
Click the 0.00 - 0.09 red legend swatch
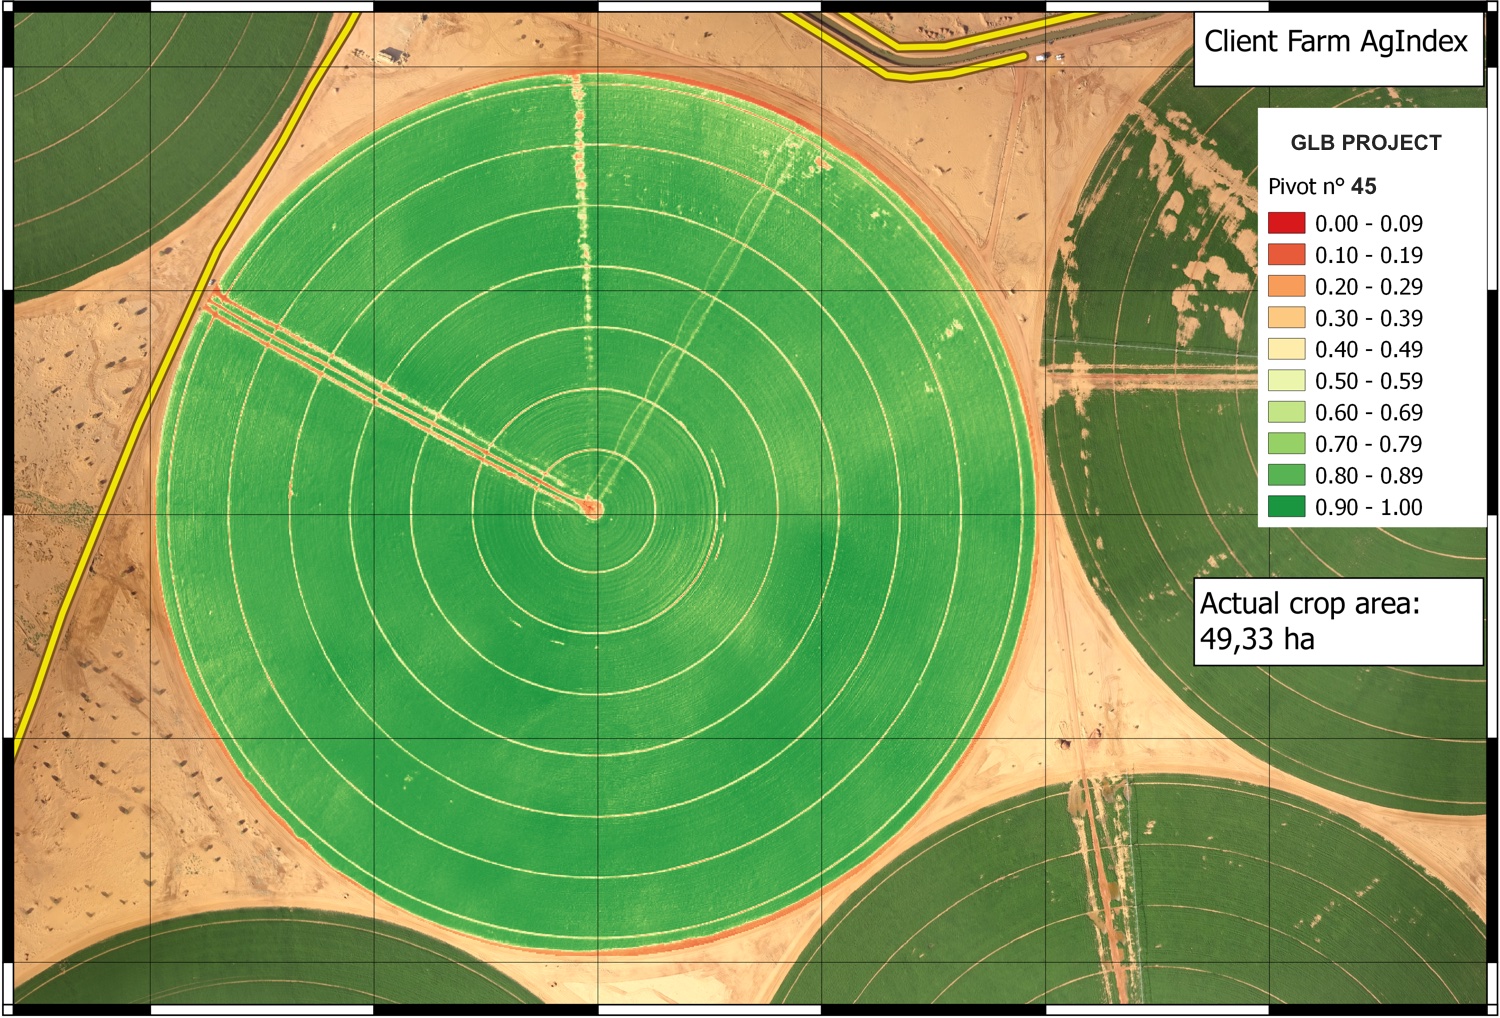tap(1286, 223)
